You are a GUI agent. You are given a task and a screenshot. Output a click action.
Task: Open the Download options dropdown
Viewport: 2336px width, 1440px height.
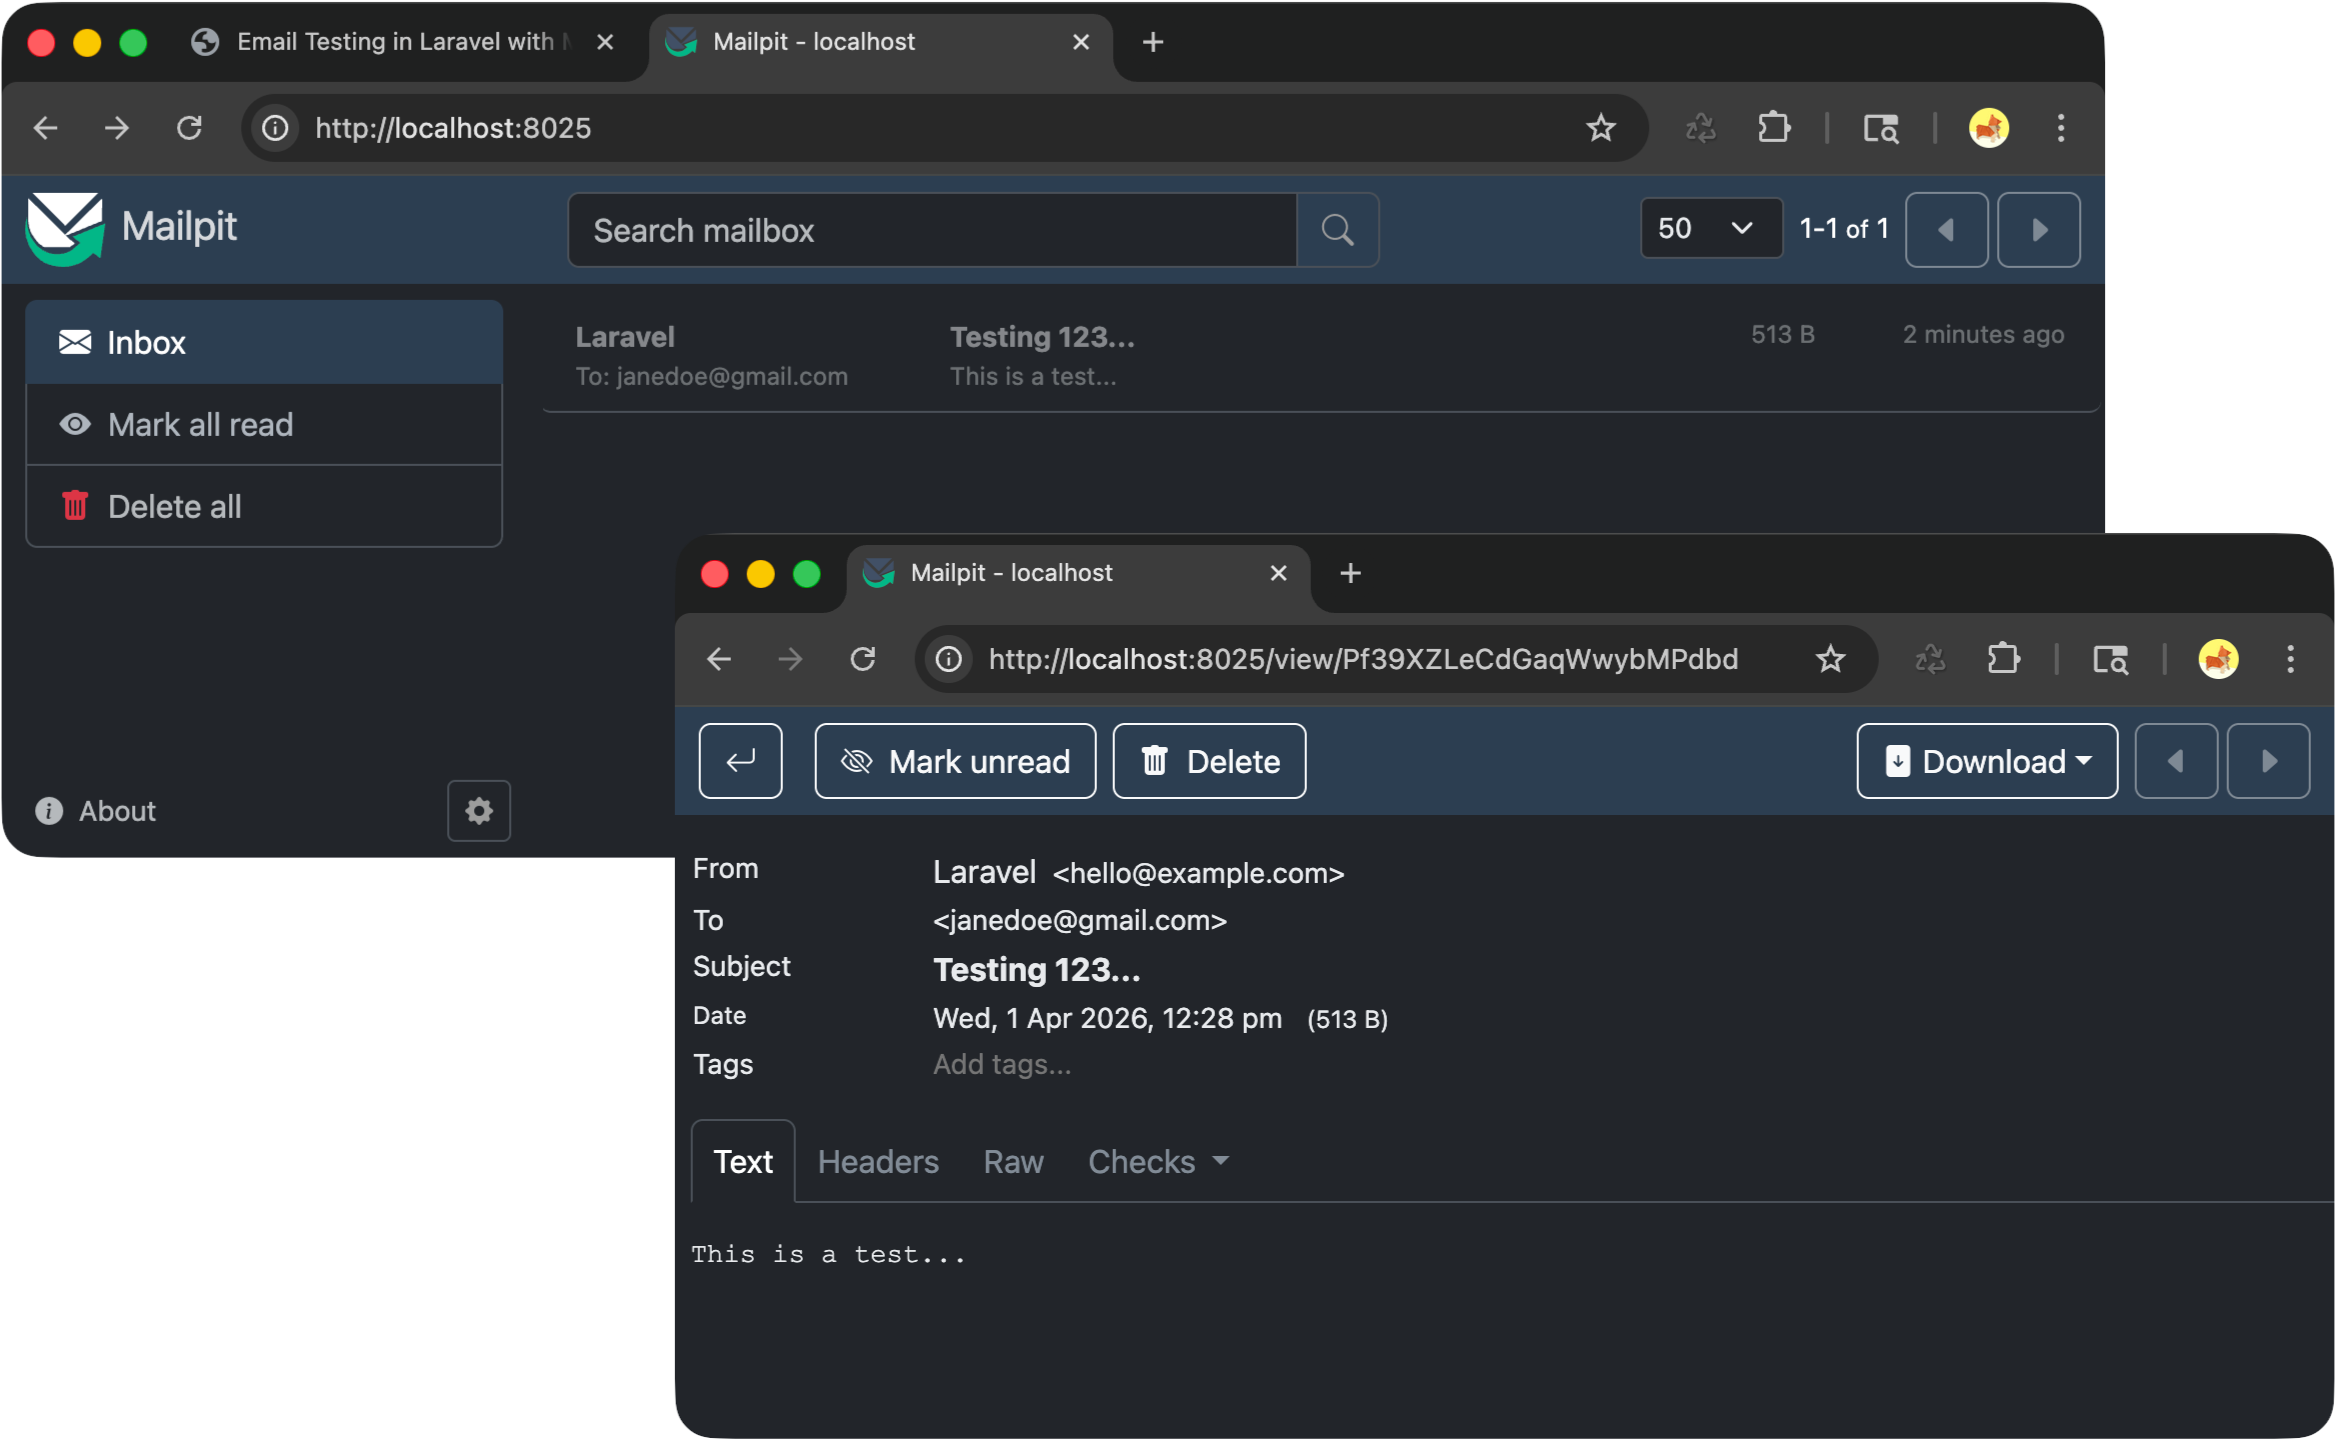(1986, 761)
